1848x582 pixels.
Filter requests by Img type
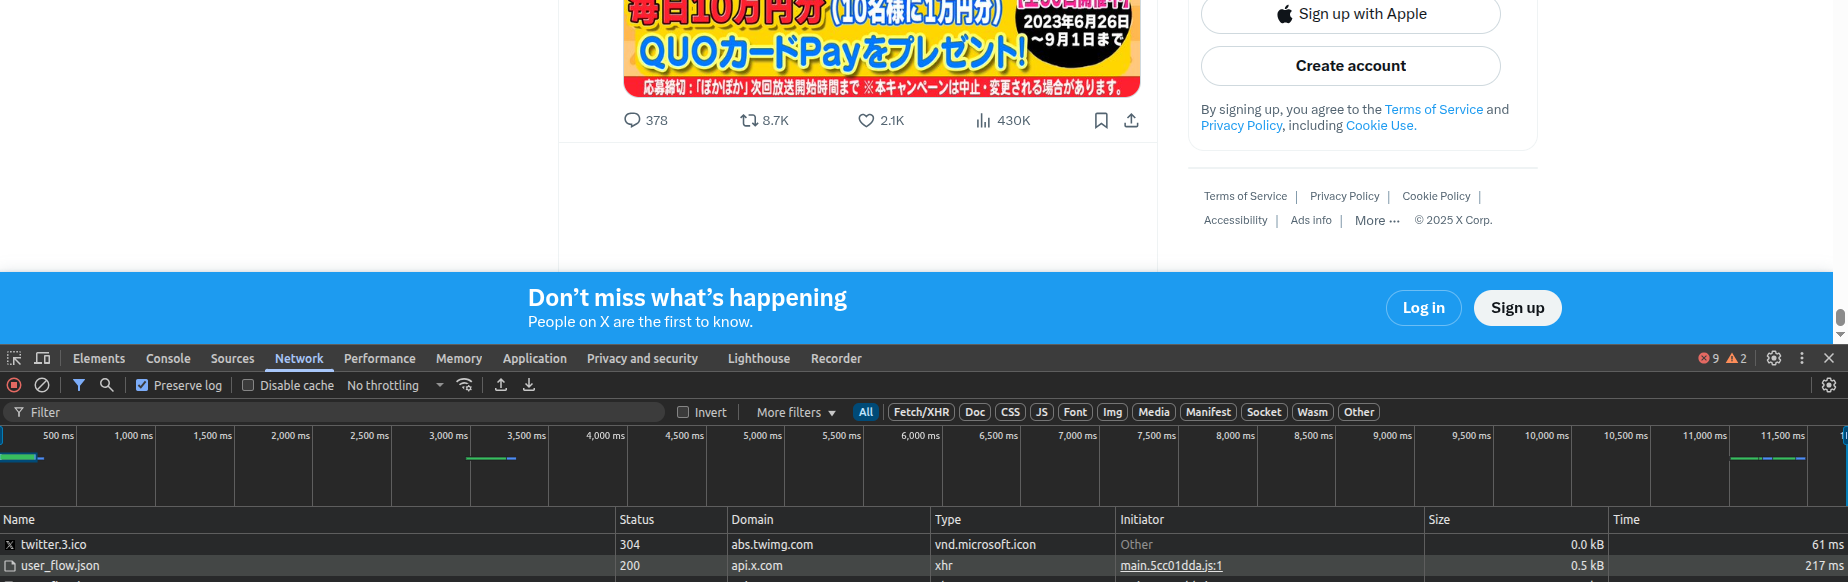1113,412
